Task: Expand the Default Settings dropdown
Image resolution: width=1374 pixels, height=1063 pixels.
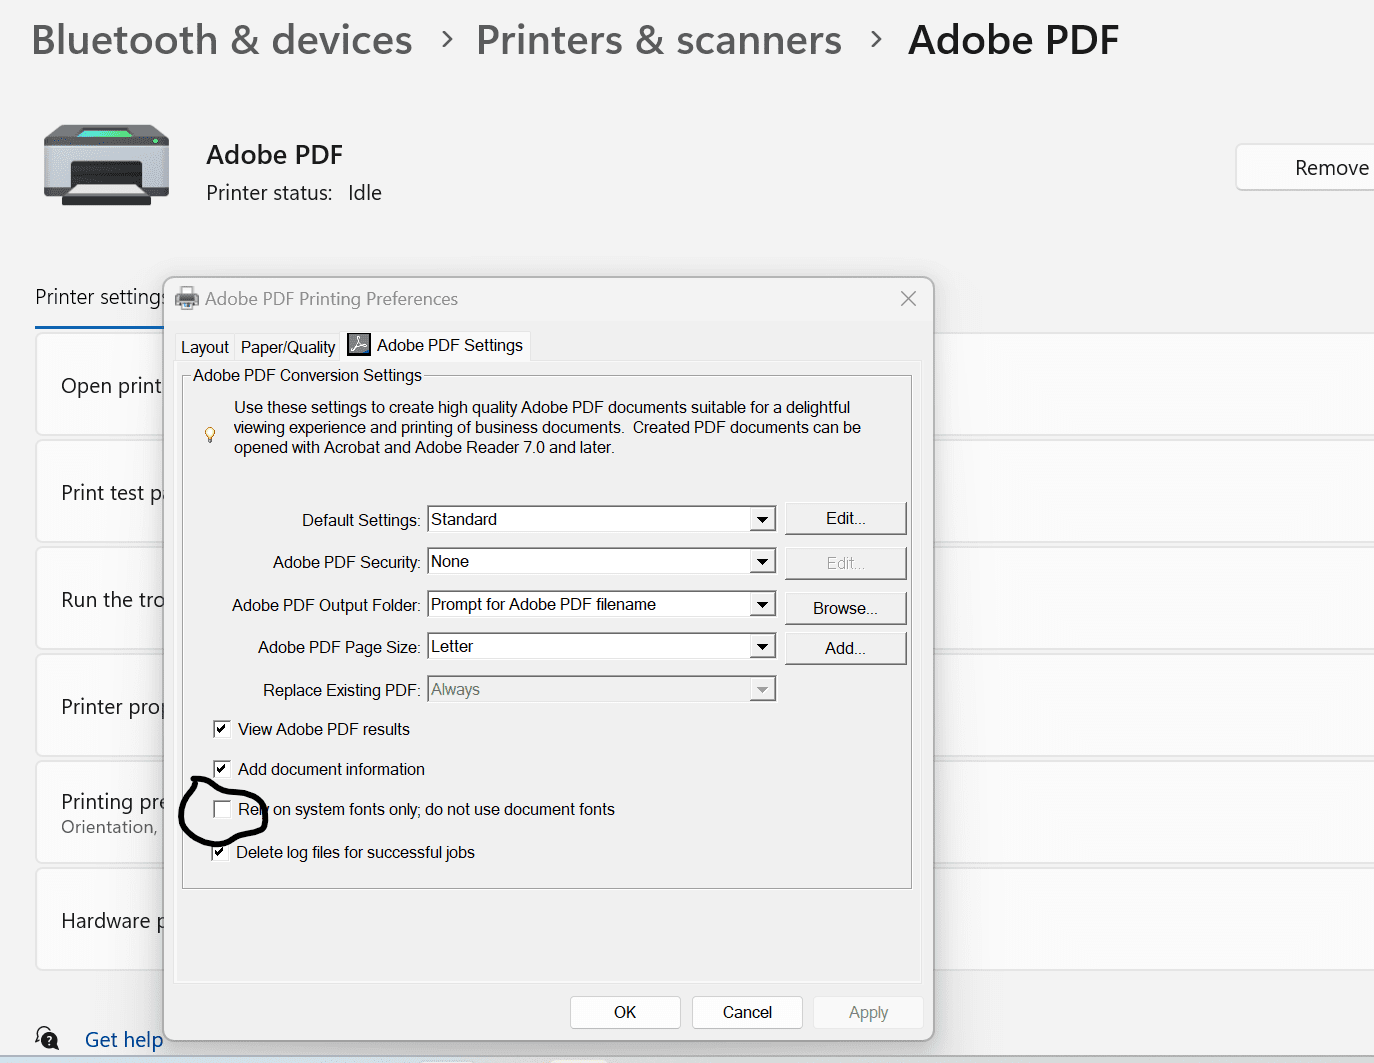Action: (762, 520)
